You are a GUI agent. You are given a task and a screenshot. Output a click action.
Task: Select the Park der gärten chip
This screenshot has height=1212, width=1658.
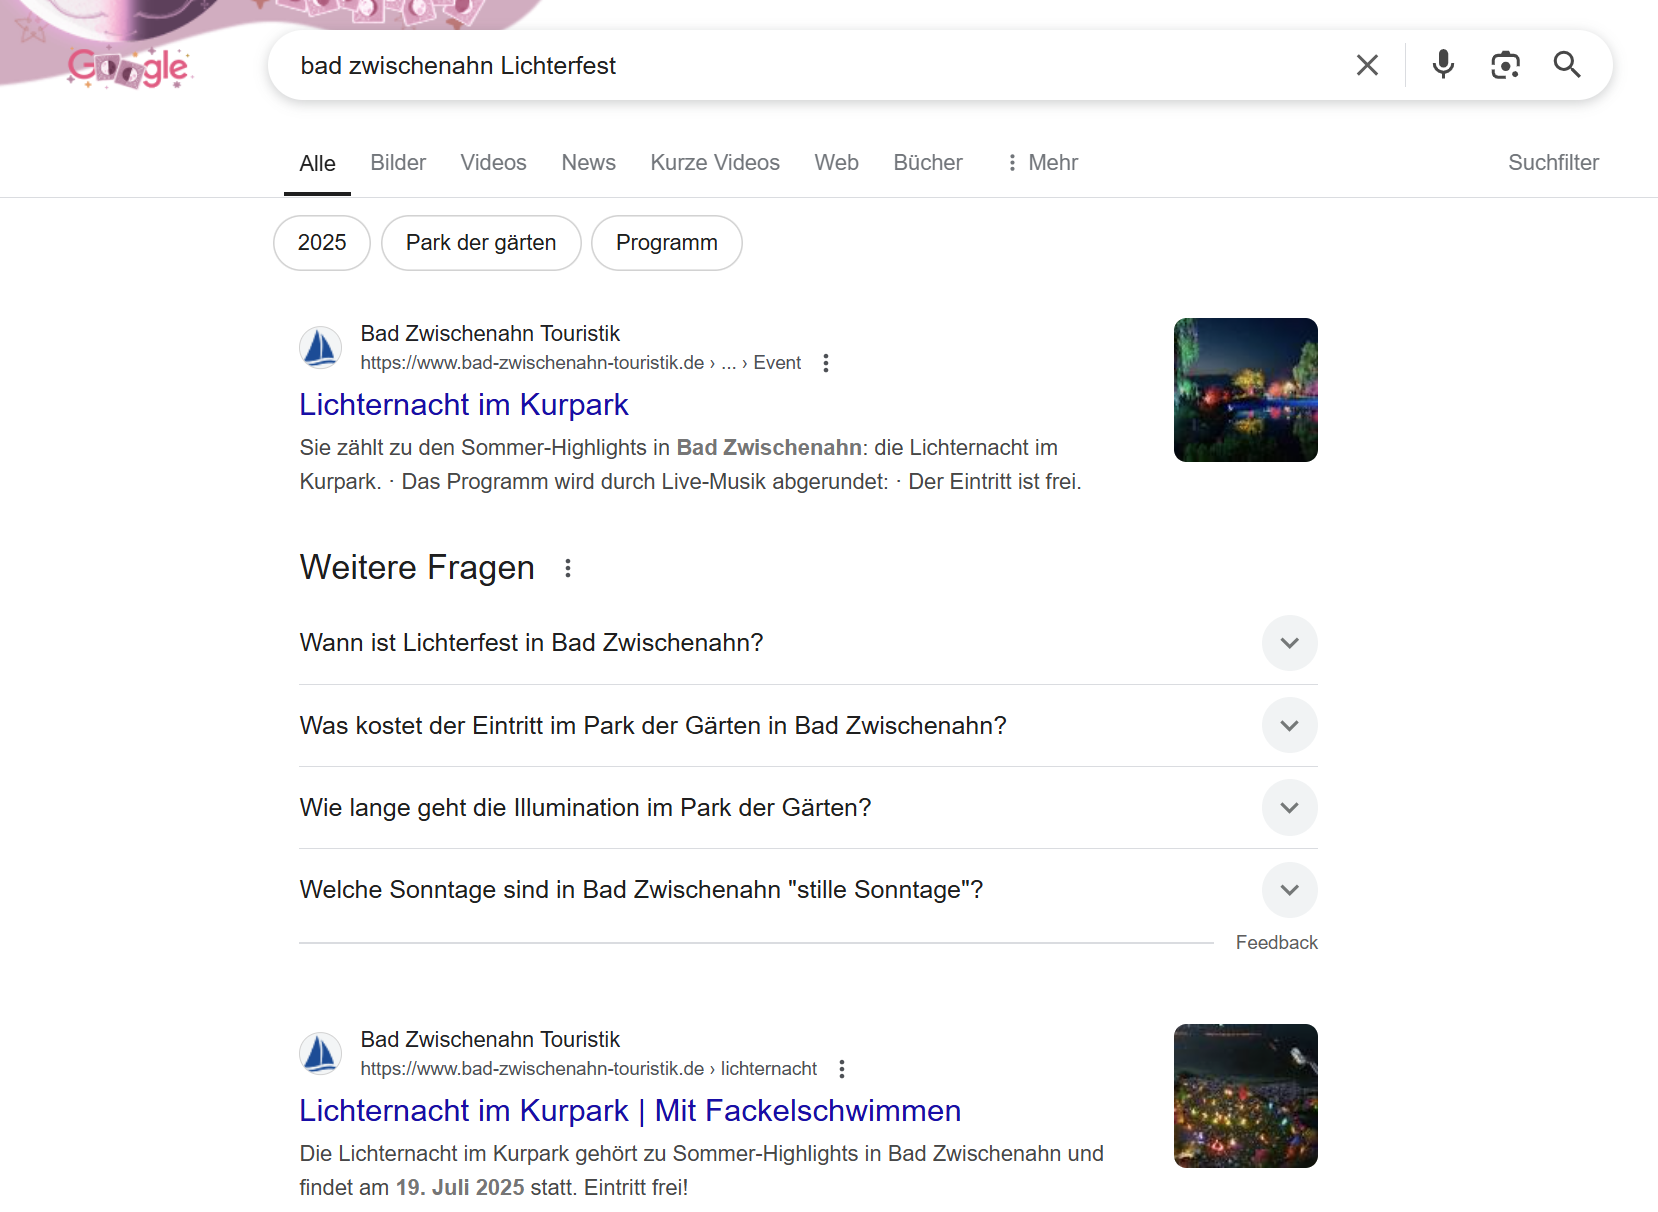coord(481,243)
